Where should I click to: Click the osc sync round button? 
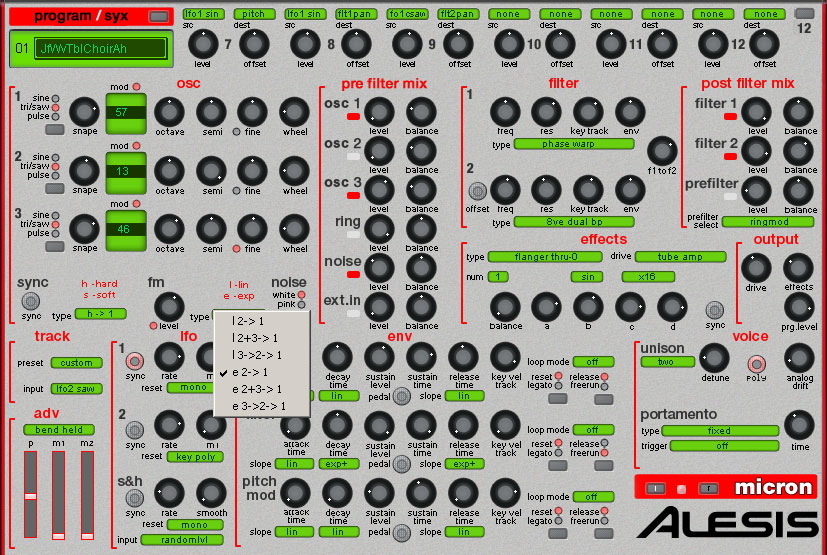pyautogui.click(x=30, y=301)
